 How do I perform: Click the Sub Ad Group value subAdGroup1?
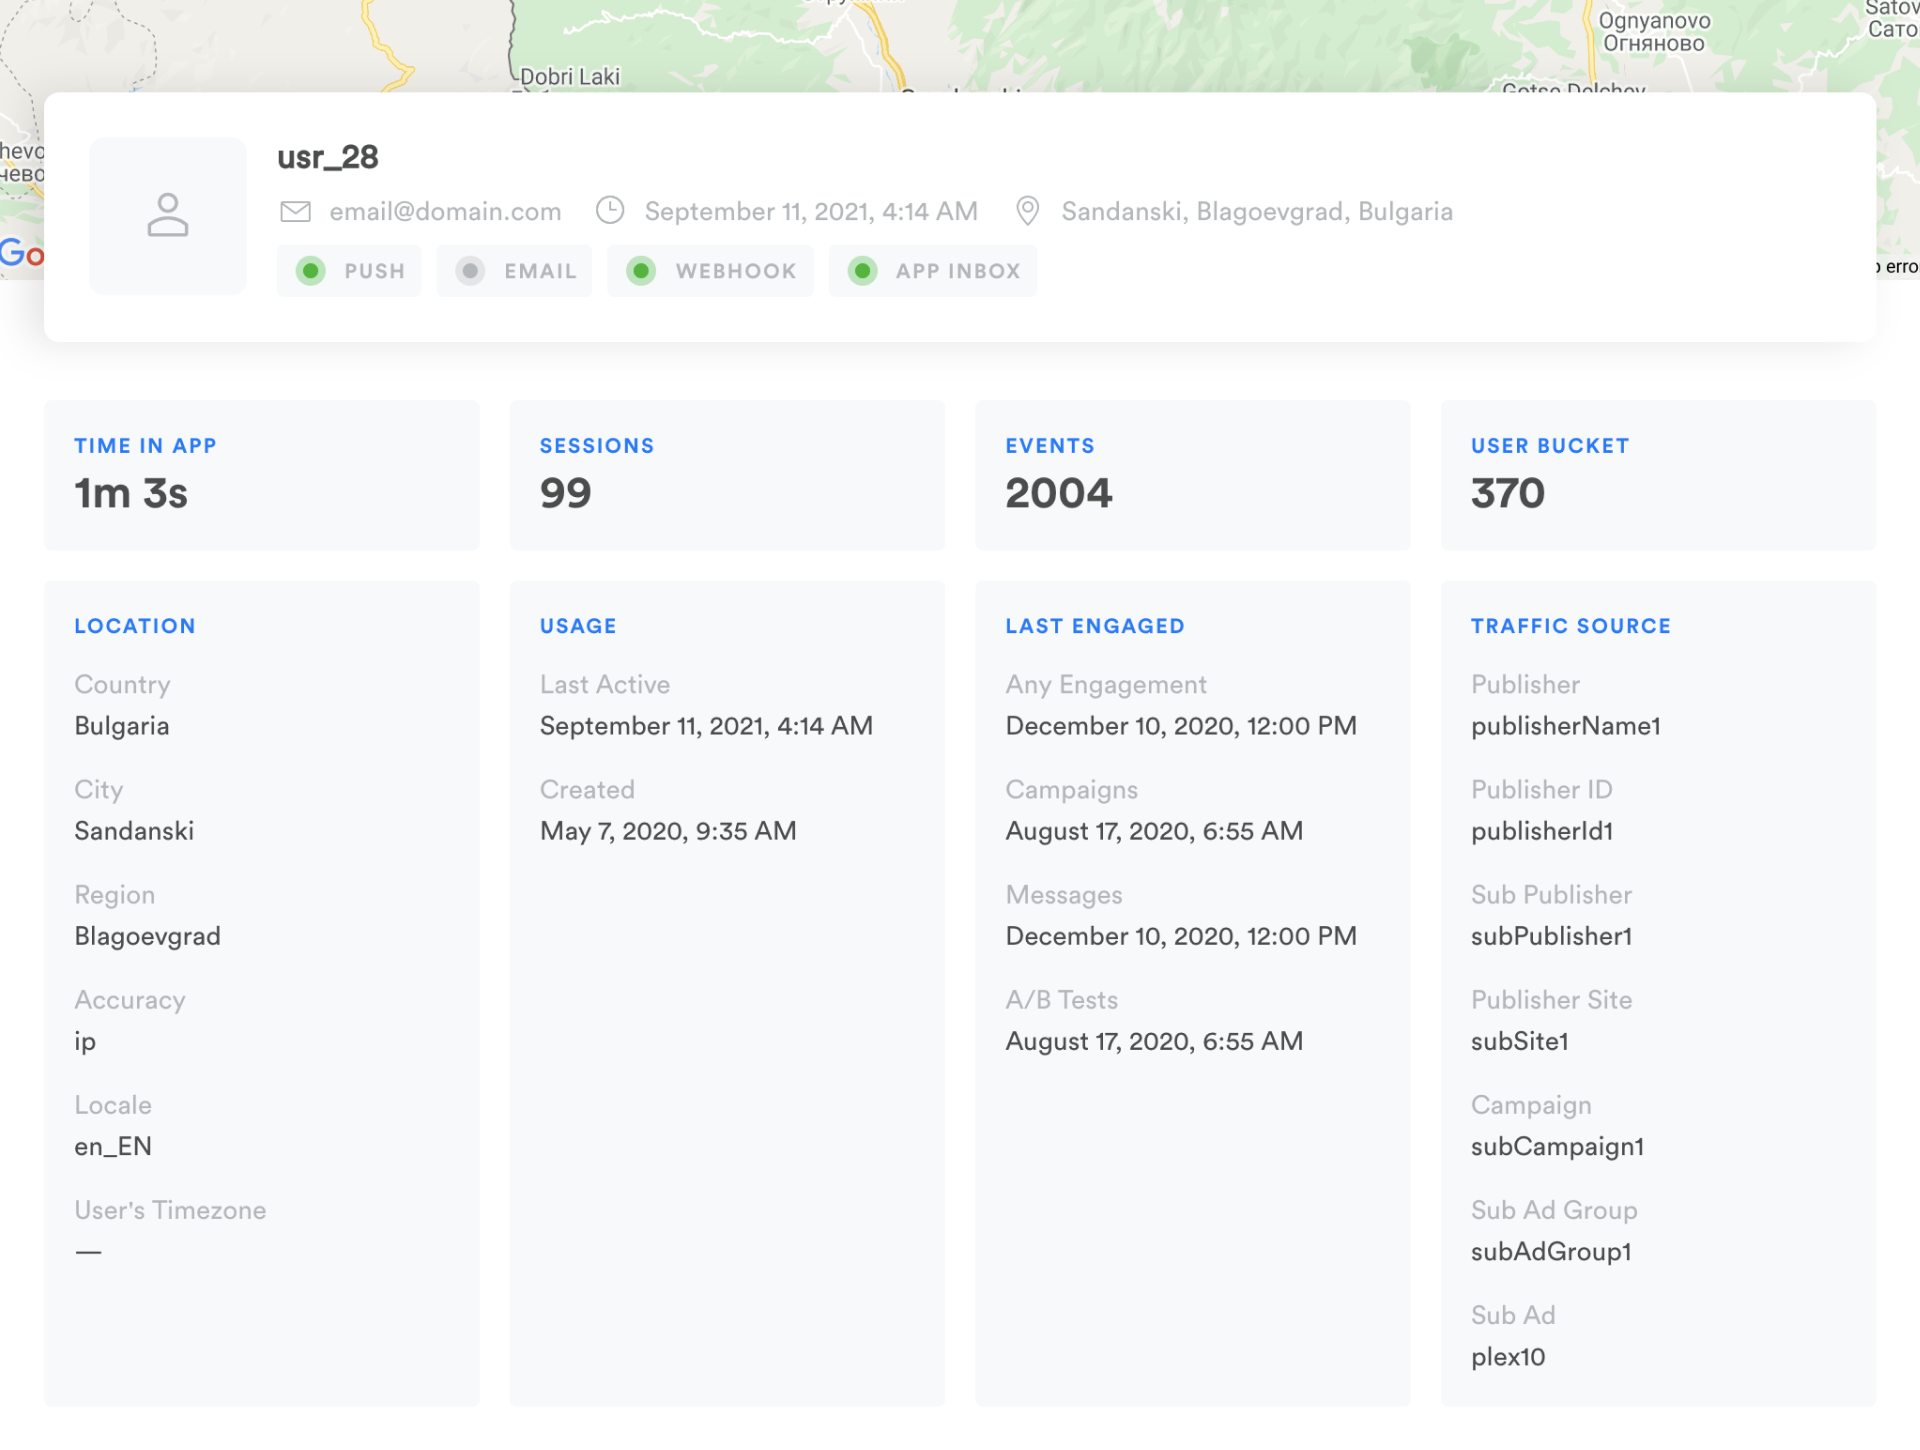pyautogui.click(x=1551, y=1251)
